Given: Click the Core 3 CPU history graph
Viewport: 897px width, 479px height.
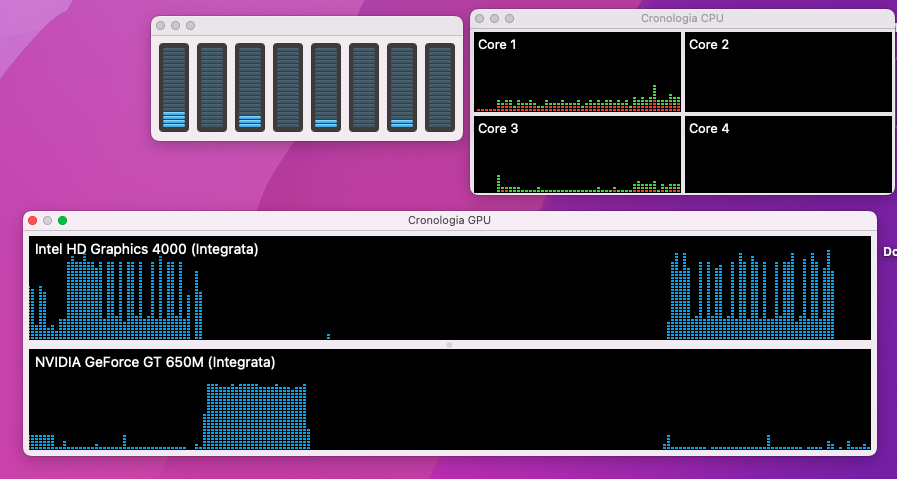Looking at the screenshot, I should (578, 155).
